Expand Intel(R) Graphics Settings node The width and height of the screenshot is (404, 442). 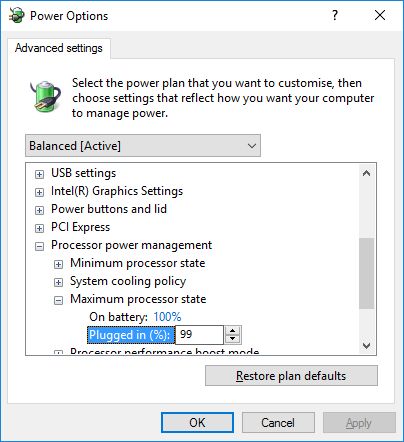tap(39, 192)
